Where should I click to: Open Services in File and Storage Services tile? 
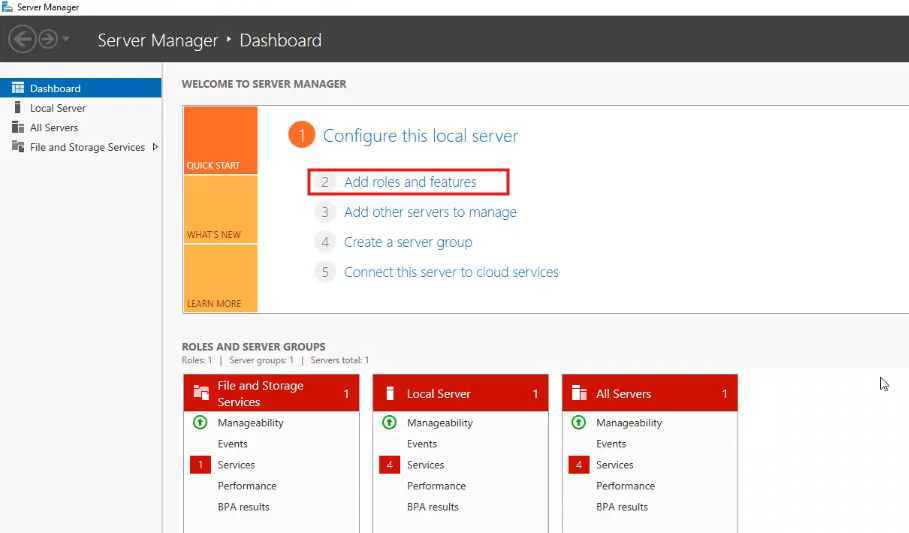click(x=236, y=465)
